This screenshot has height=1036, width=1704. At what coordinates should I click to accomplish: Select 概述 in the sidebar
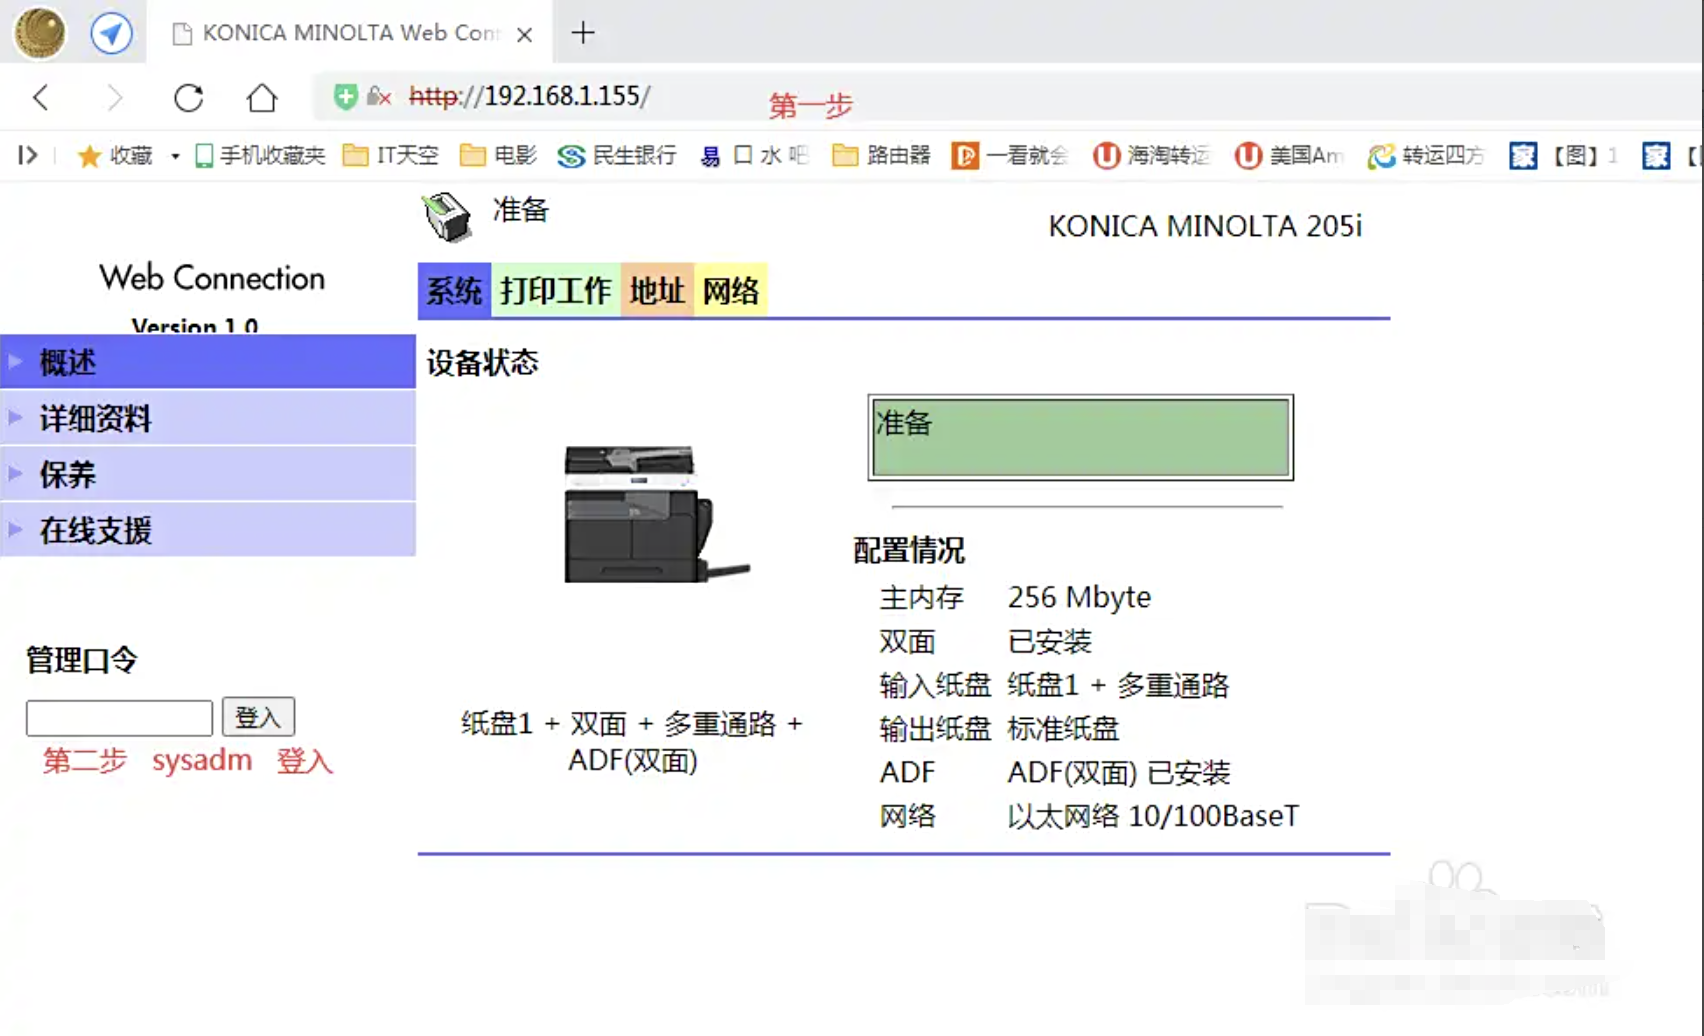[208, 361]
